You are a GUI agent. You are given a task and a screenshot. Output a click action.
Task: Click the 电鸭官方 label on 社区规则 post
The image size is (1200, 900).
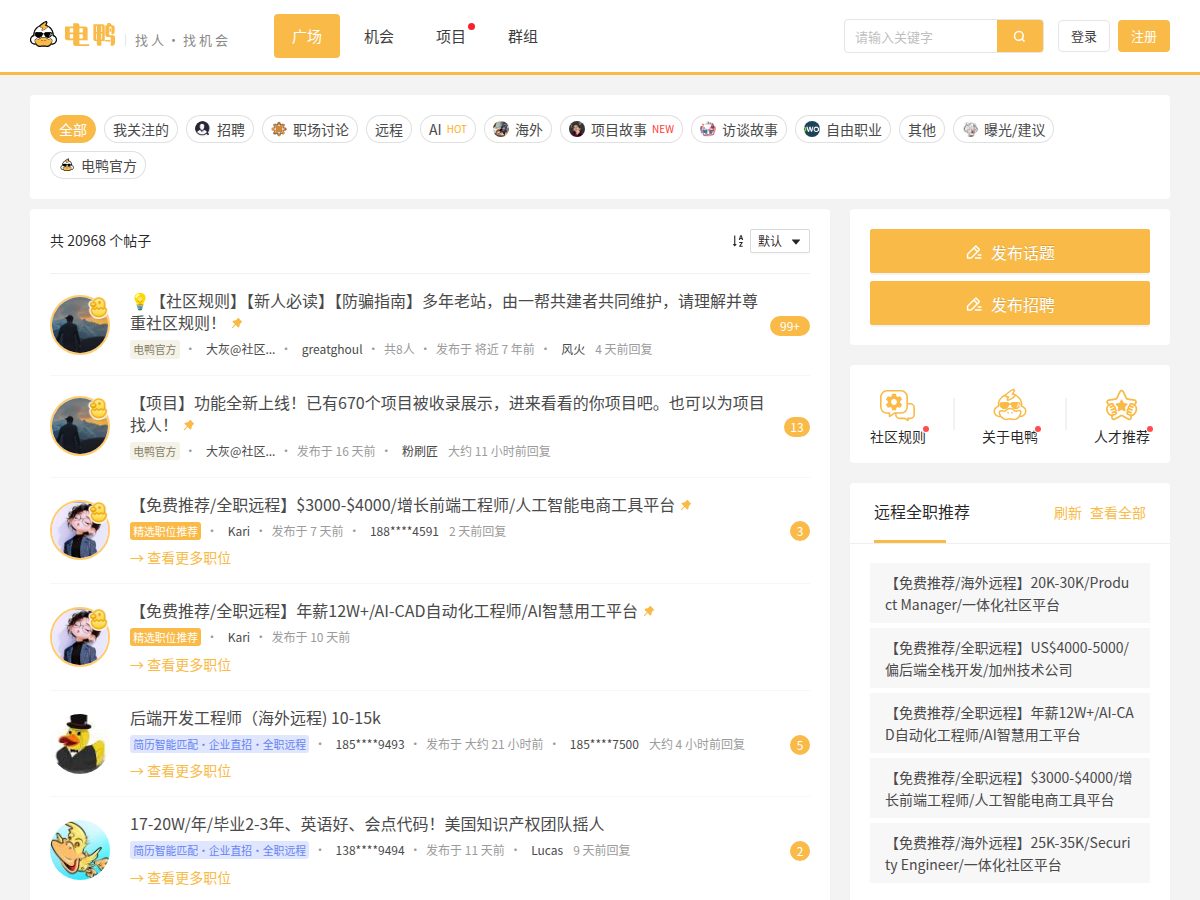155,349
